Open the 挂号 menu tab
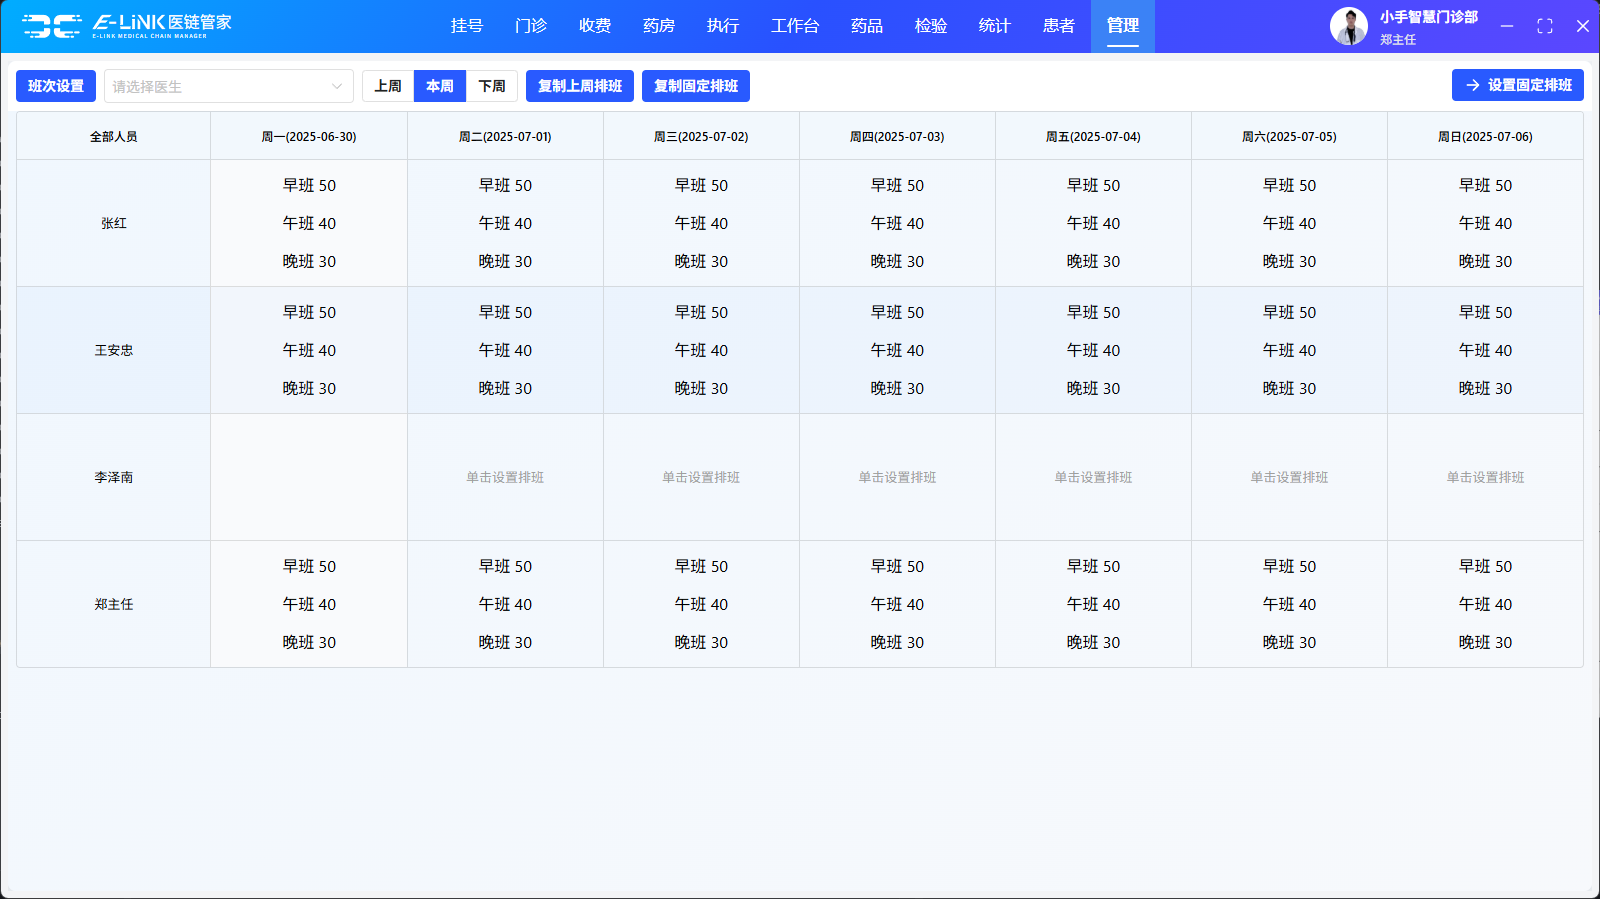The height and width of the screenshot is (899, 1600). (x=467, y=26)
